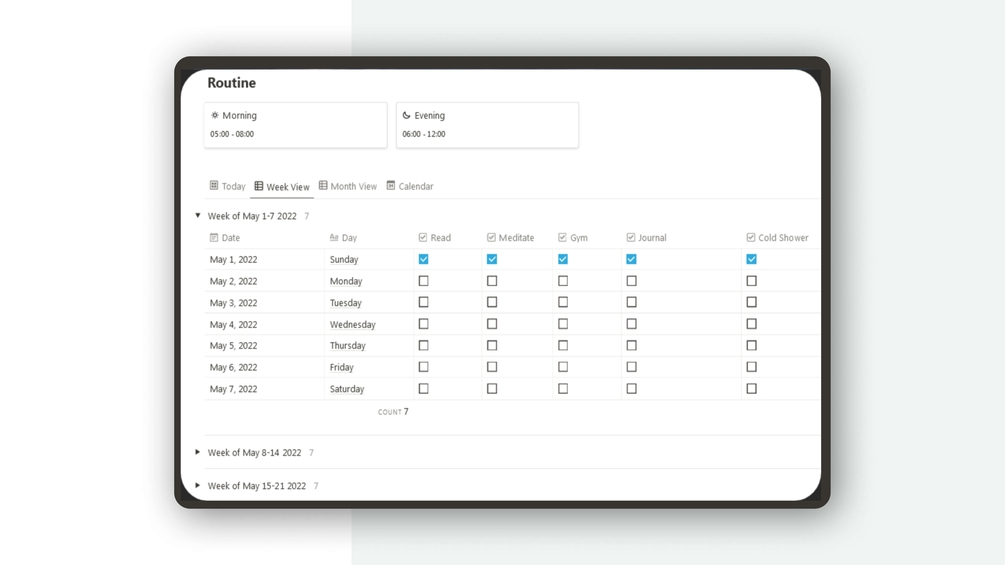
Task: Uncheck Cold Shower for Sunday May 1
Action: (x=751, y=259)
